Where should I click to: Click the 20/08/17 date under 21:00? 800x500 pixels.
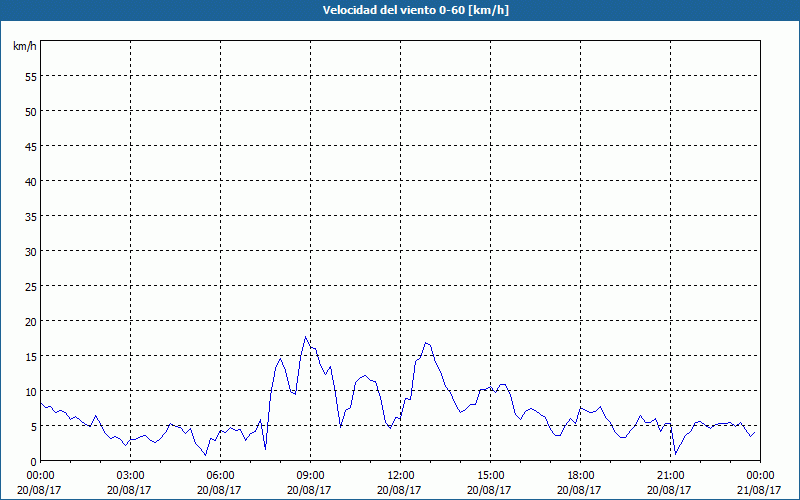669,490
